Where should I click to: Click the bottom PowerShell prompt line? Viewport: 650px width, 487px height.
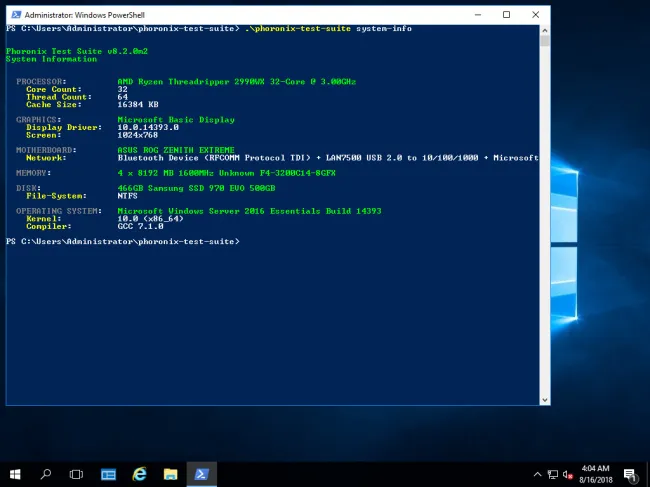[123, 242]
